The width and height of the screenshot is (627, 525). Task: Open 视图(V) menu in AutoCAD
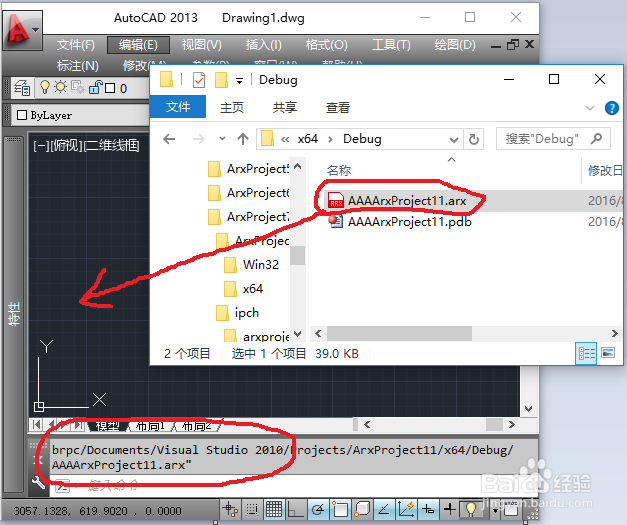tap(202, 45)
